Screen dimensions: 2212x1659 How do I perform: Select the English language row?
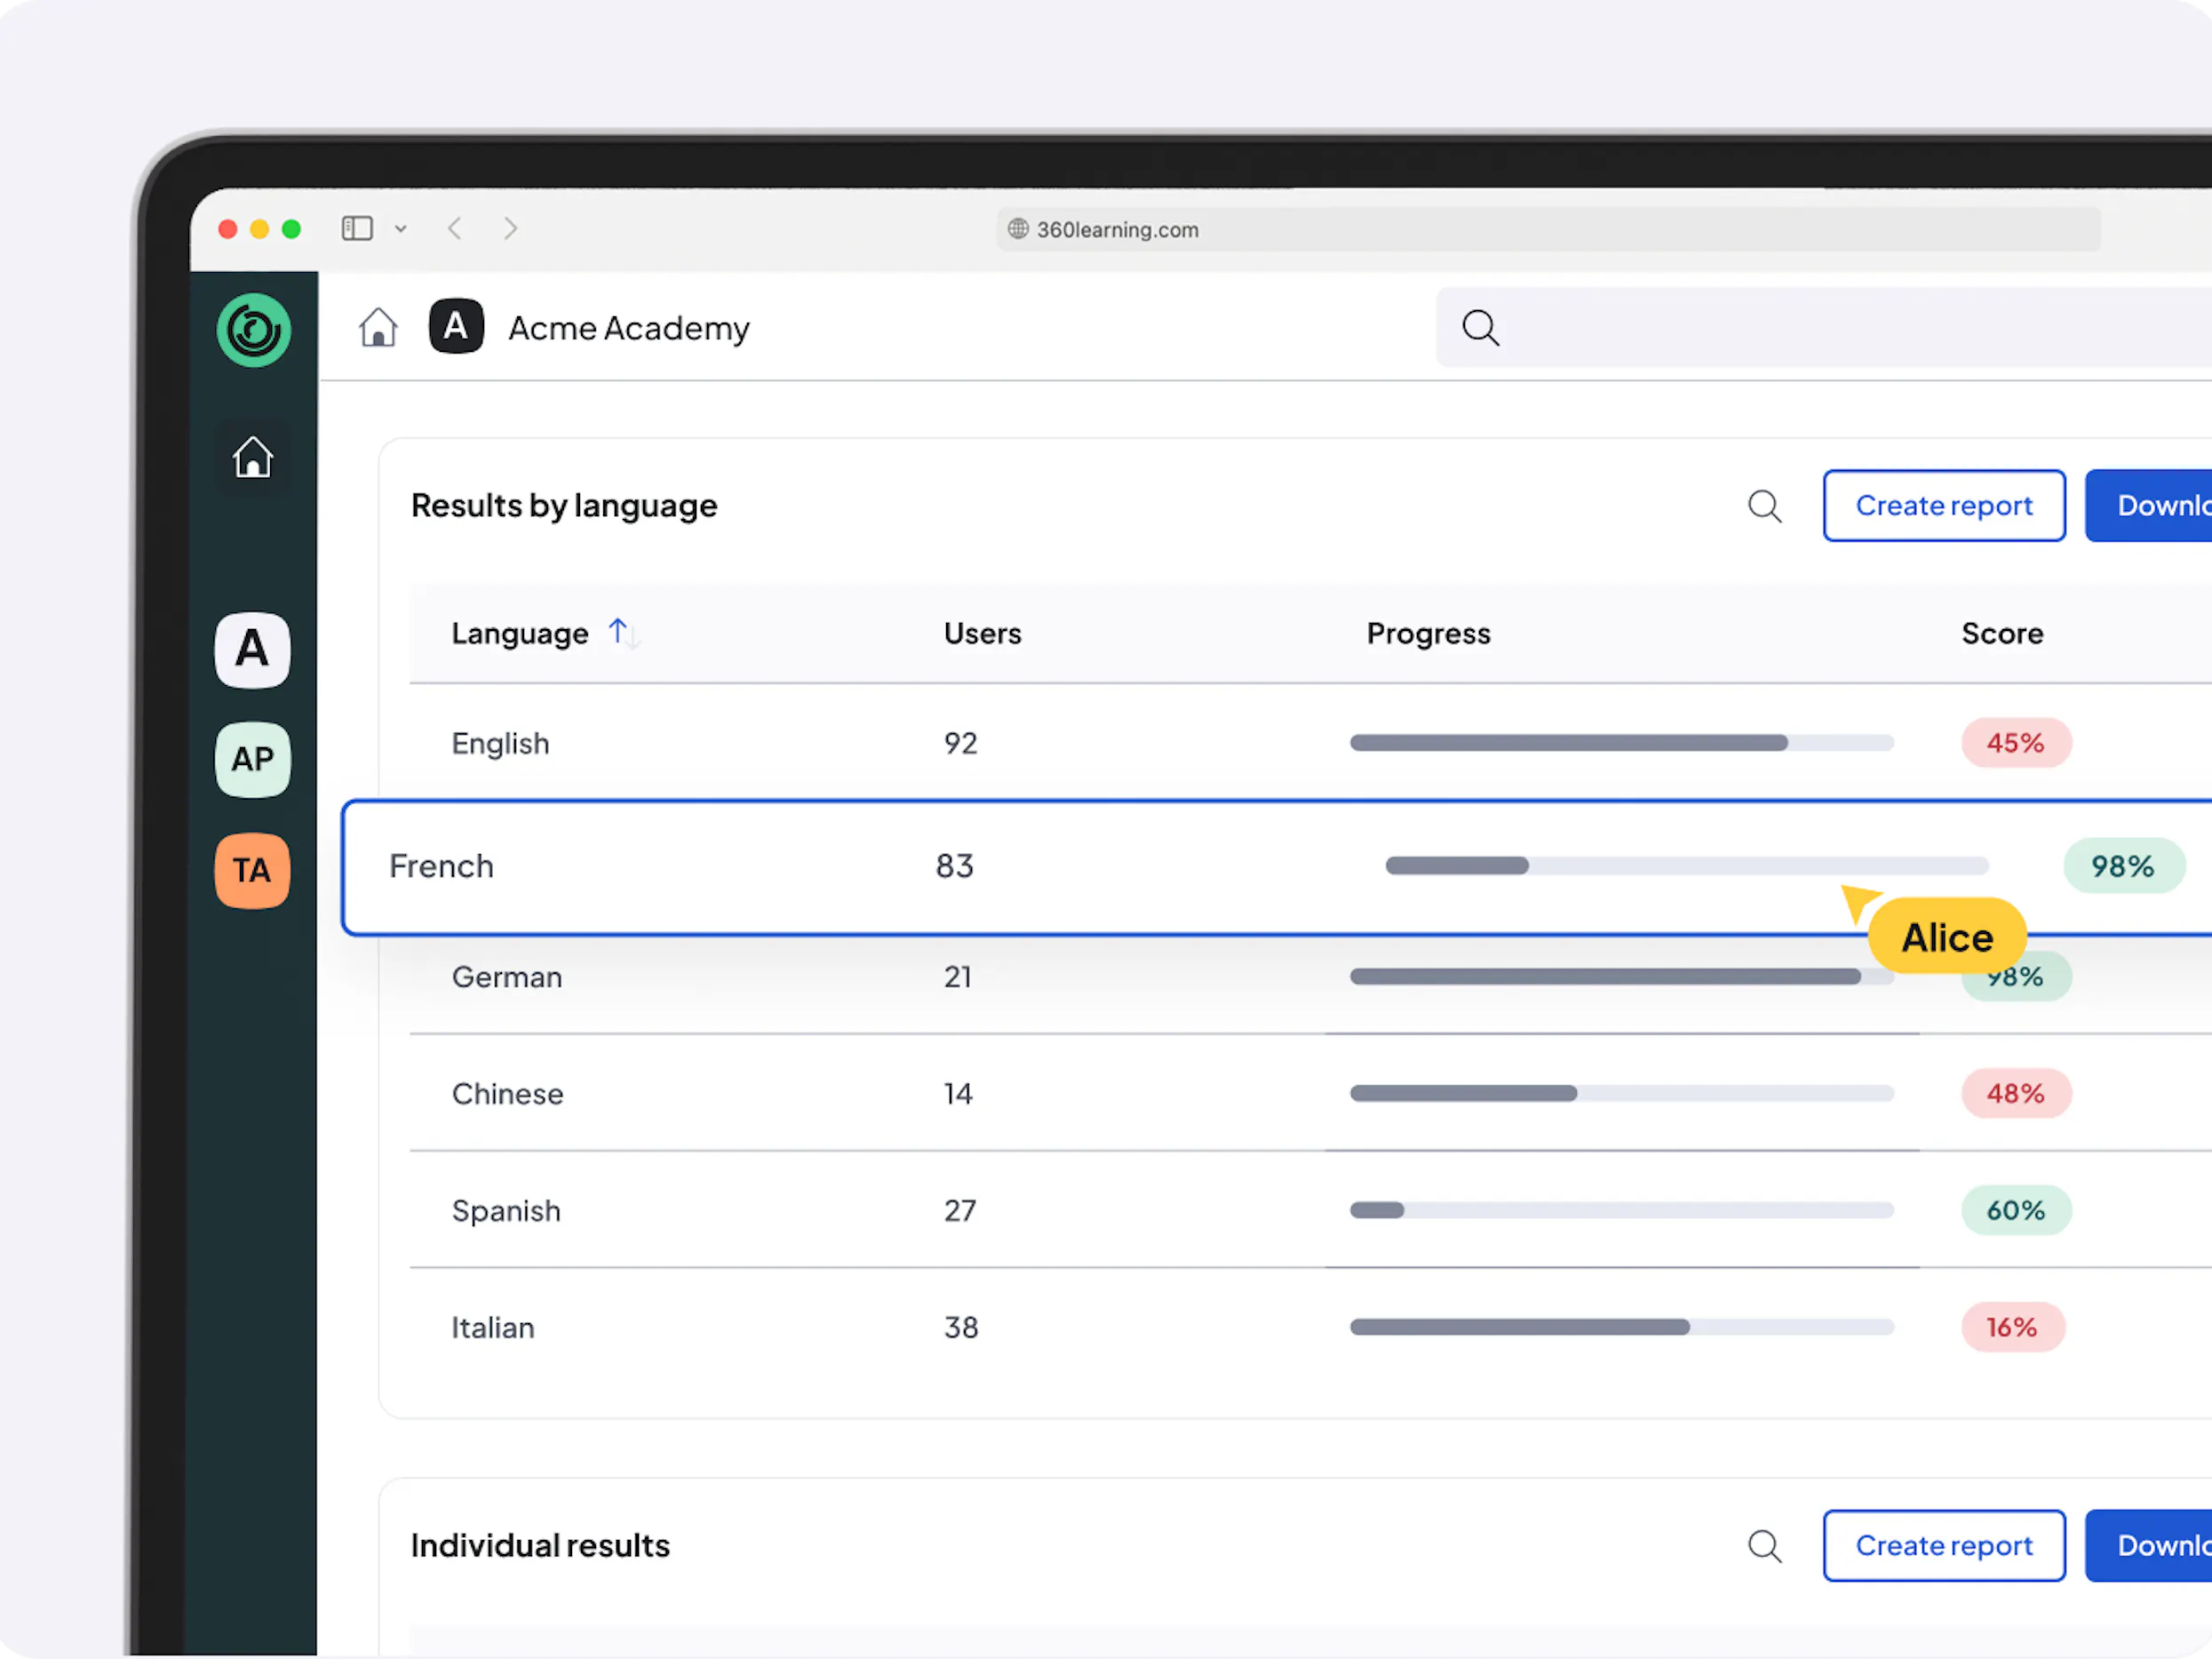1311,743
